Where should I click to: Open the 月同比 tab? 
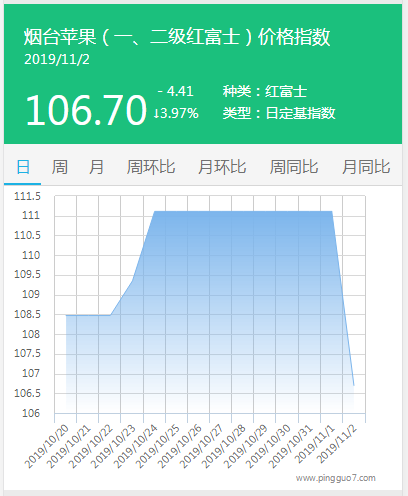[x=366, y=167]
